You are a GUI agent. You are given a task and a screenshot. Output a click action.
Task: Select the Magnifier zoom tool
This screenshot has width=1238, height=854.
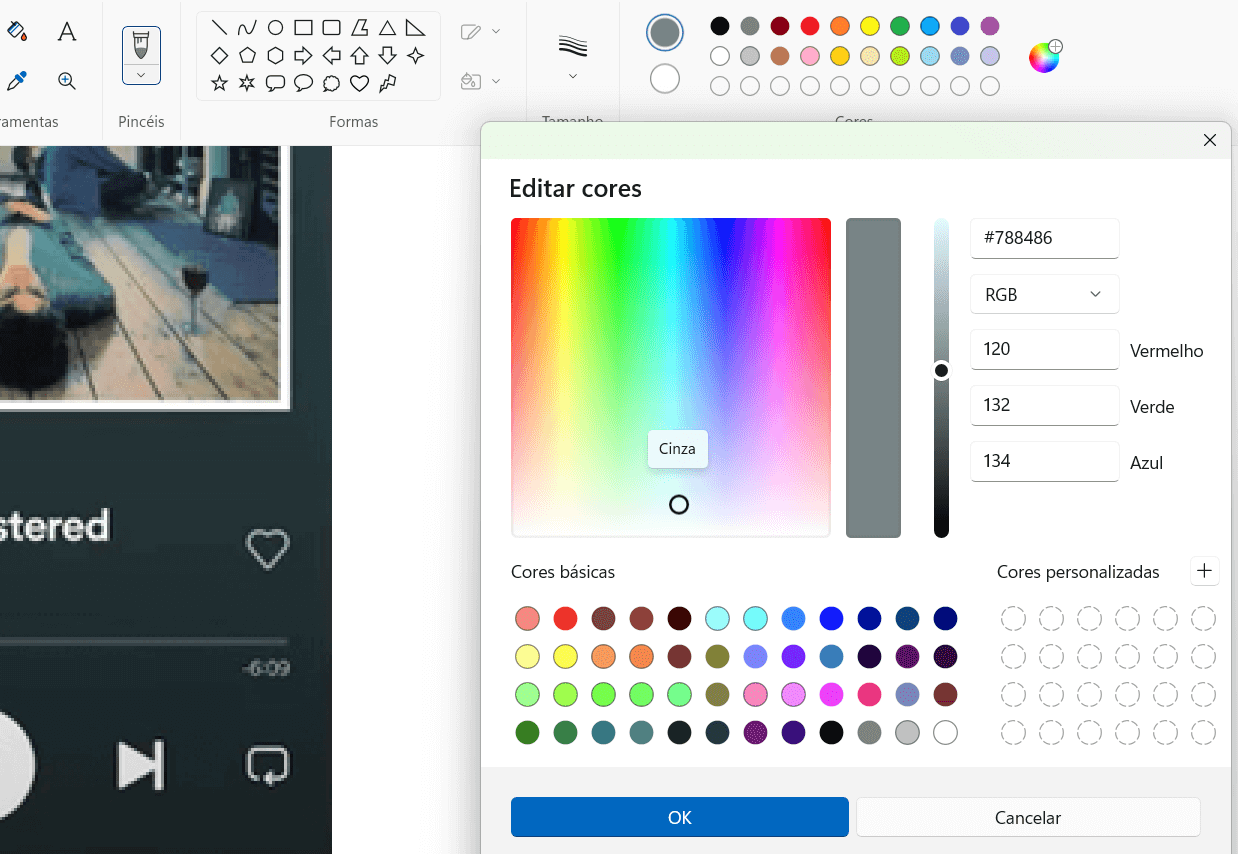[67, 81]
